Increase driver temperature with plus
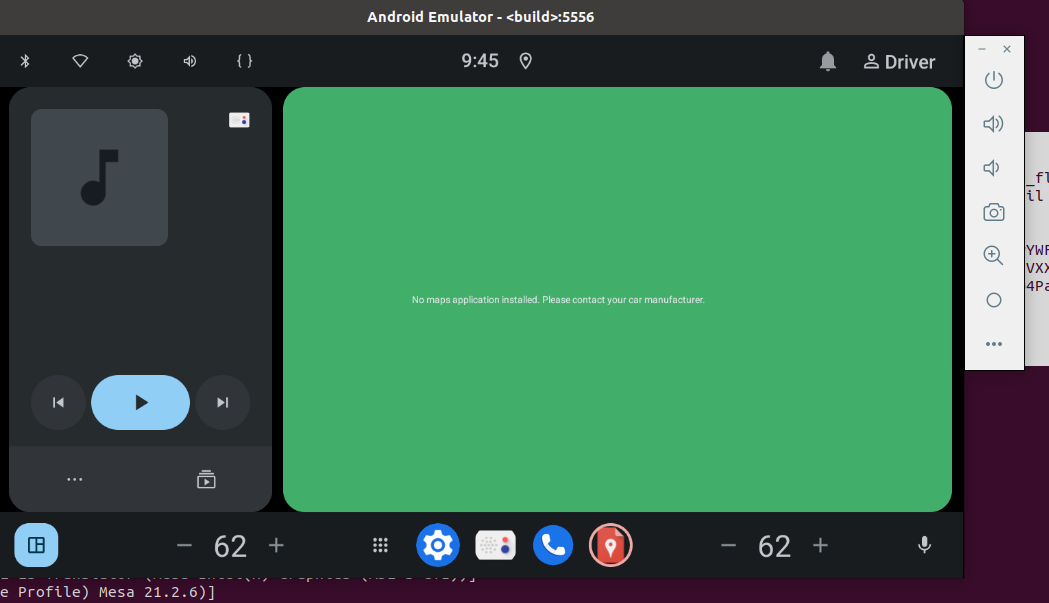This screenshot has height=603, width=1049. (276, 545)
